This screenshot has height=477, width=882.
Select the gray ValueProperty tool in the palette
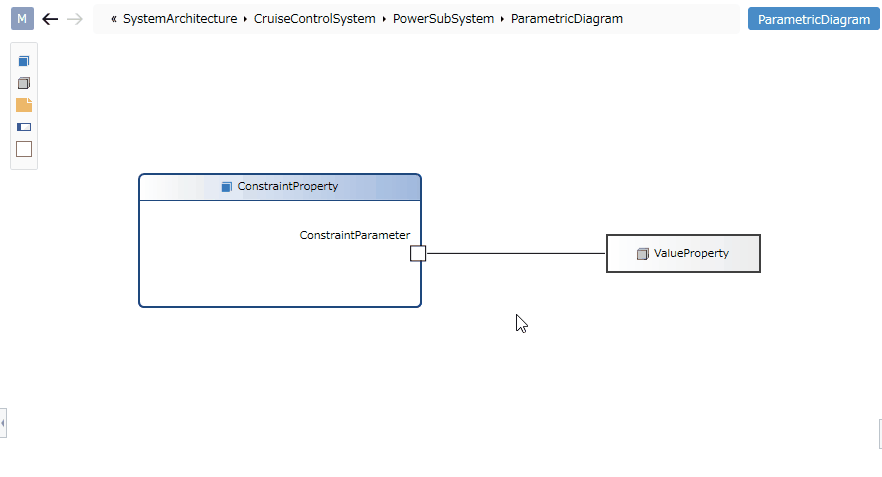[24, 83]
